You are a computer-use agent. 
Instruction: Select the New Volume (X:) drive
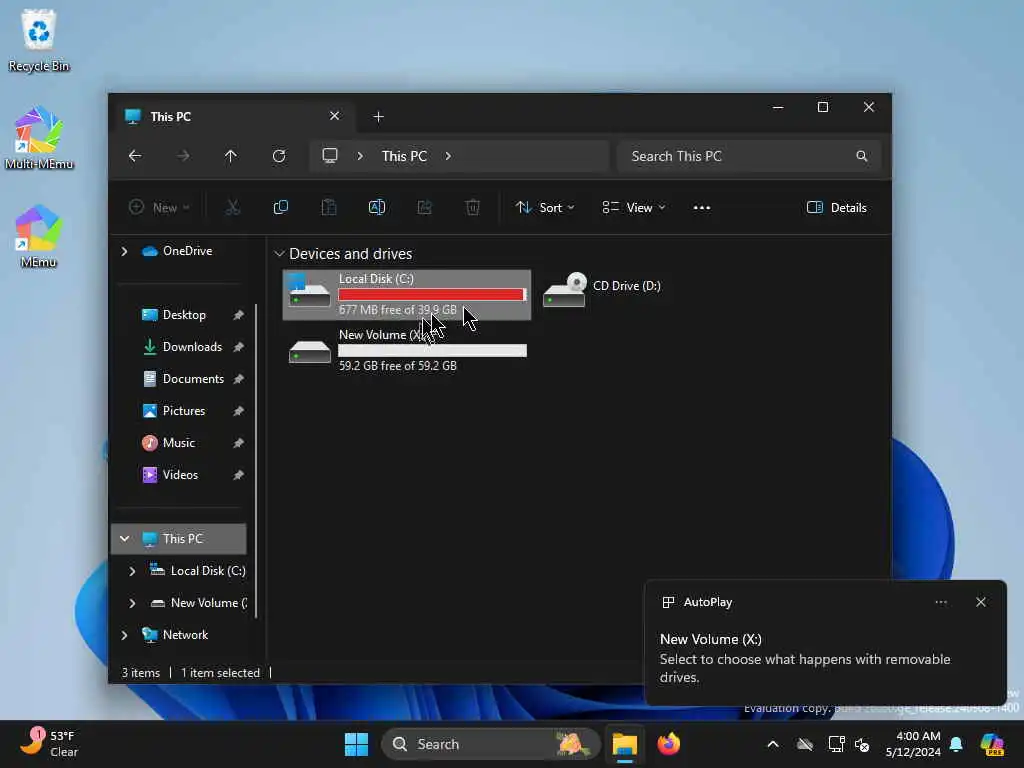coord(407,350)
